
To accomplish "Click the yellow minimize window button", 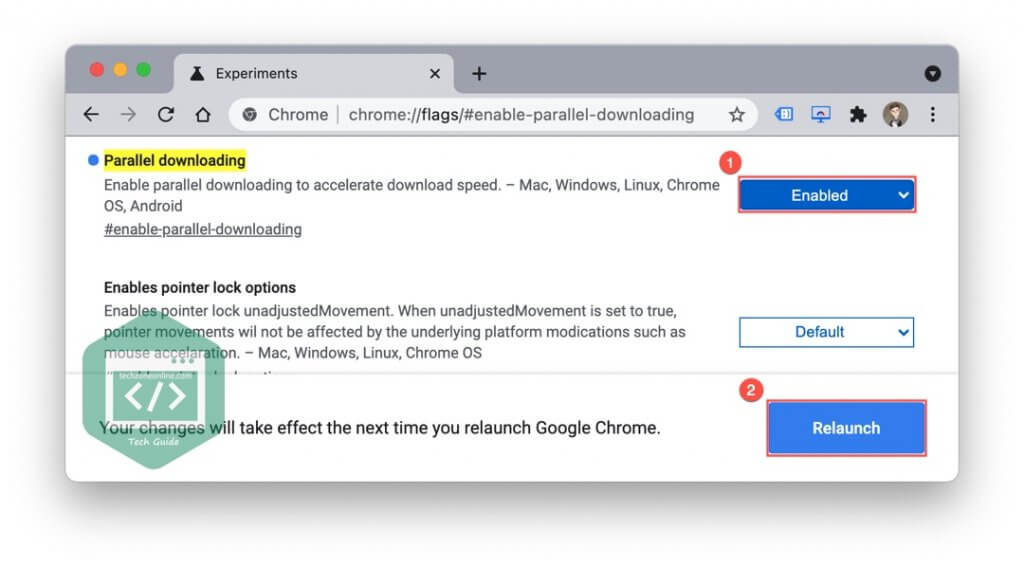I will 120,70.
